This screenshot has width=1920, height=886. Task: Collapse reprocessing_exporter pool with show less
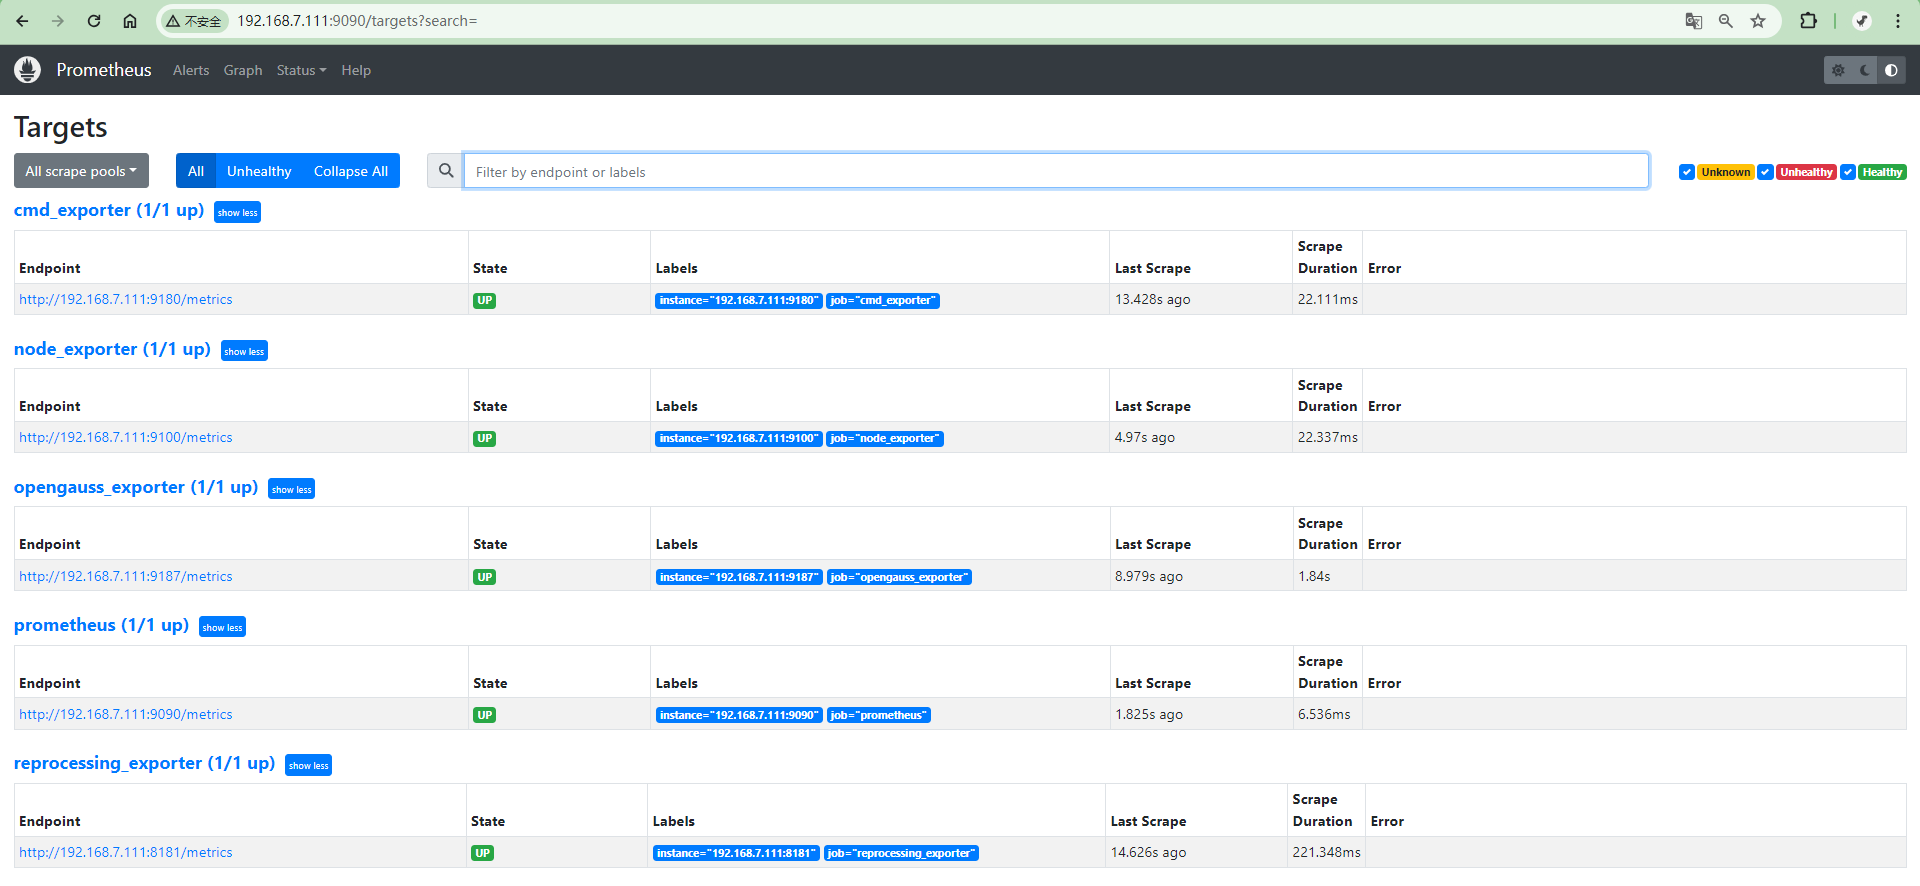click(x=308, y=765)
